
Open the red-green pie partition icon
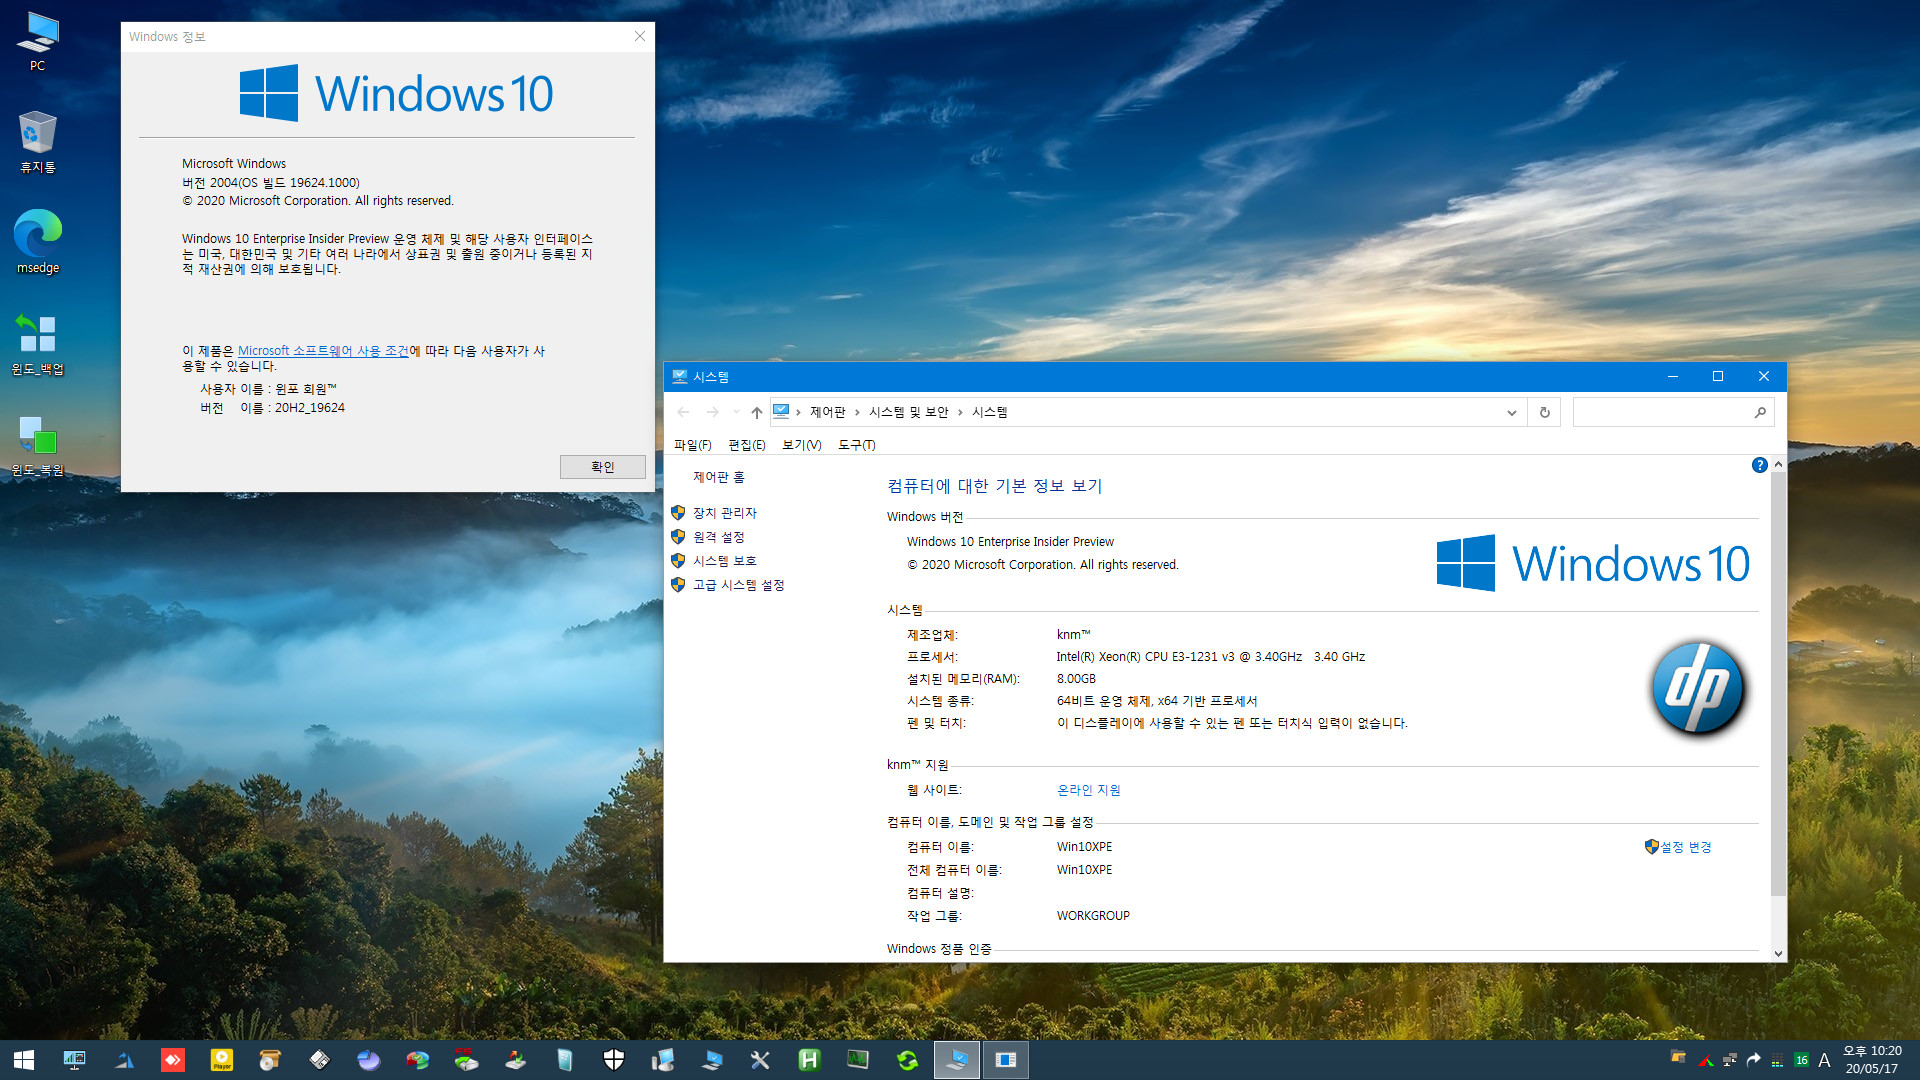coord(418,1060)
